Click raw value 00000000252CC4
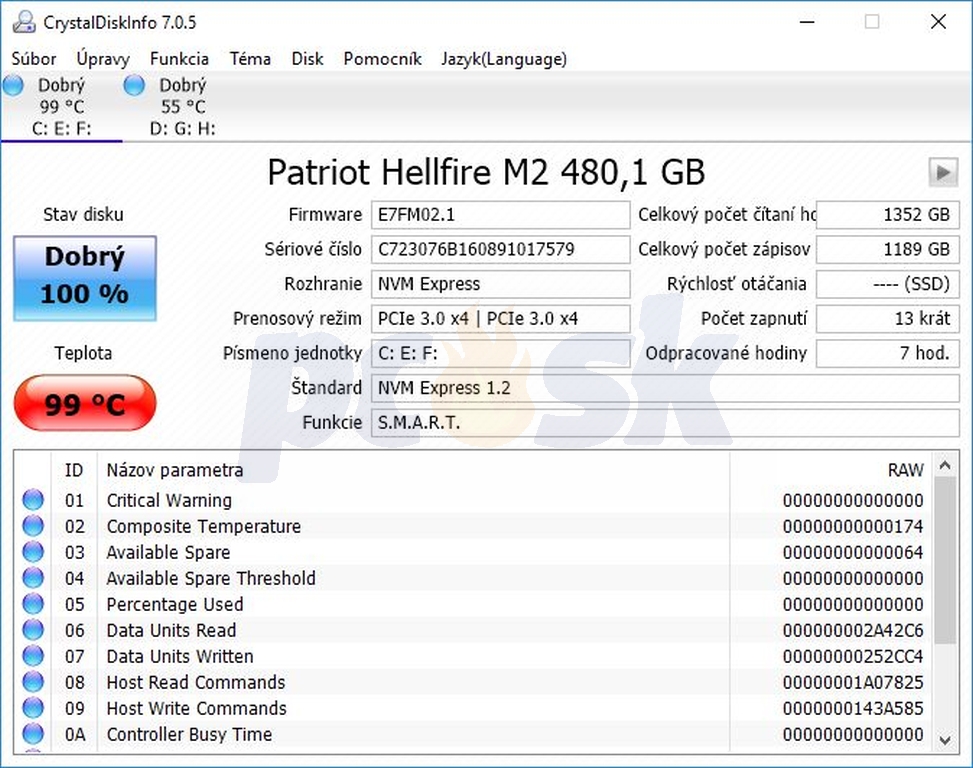 [x=853, y=656]
